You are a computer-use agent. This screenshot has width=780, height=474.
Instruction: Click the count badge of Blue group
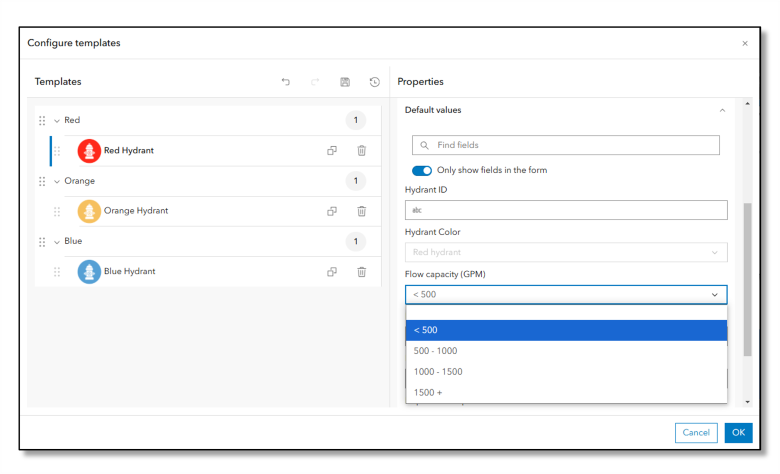[356, 242]
